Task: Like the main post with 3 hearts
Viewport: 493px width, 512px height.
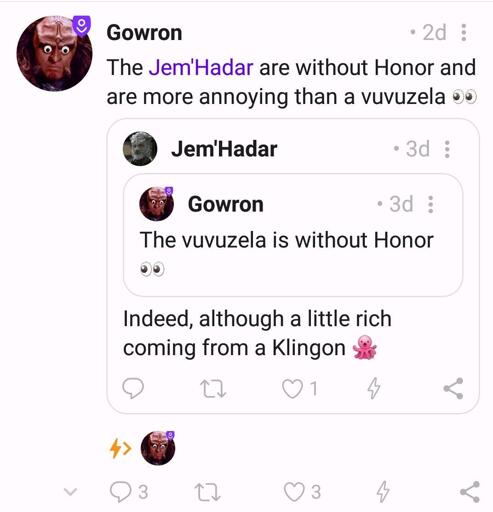Action: pyautogui.click(x=302, y=492)
